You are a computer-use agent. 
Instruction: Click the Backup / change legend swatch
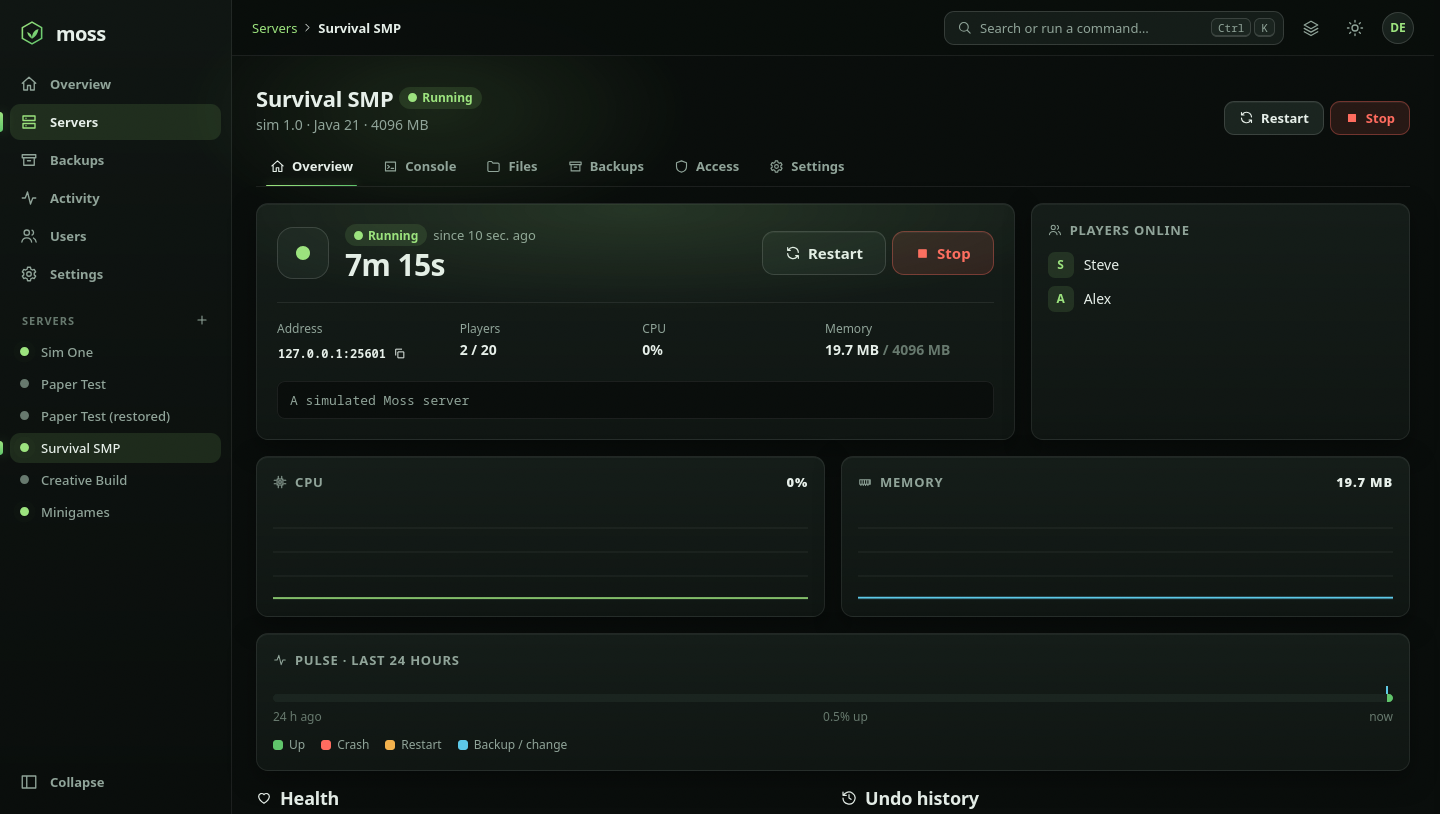pos(463,745)
